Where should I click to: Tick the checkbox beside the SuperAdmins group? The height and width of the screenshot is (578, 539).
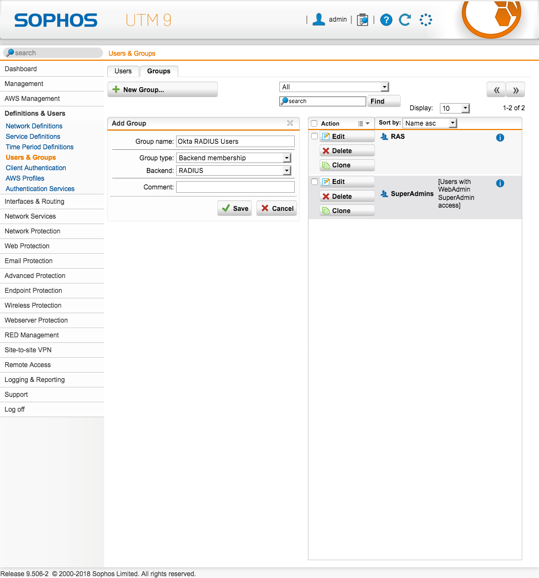[314, 181]
